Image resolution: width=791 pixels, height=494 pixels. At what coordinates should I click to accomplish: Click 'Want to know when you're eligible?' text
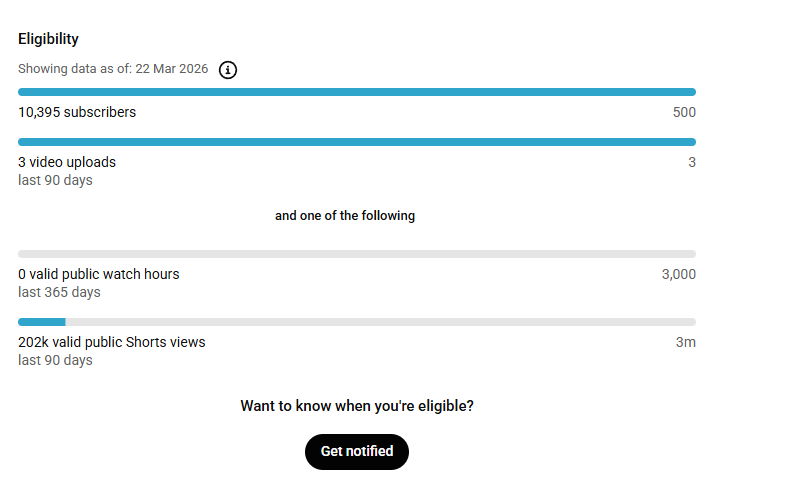pyautogui.click(x=357, y=406)
